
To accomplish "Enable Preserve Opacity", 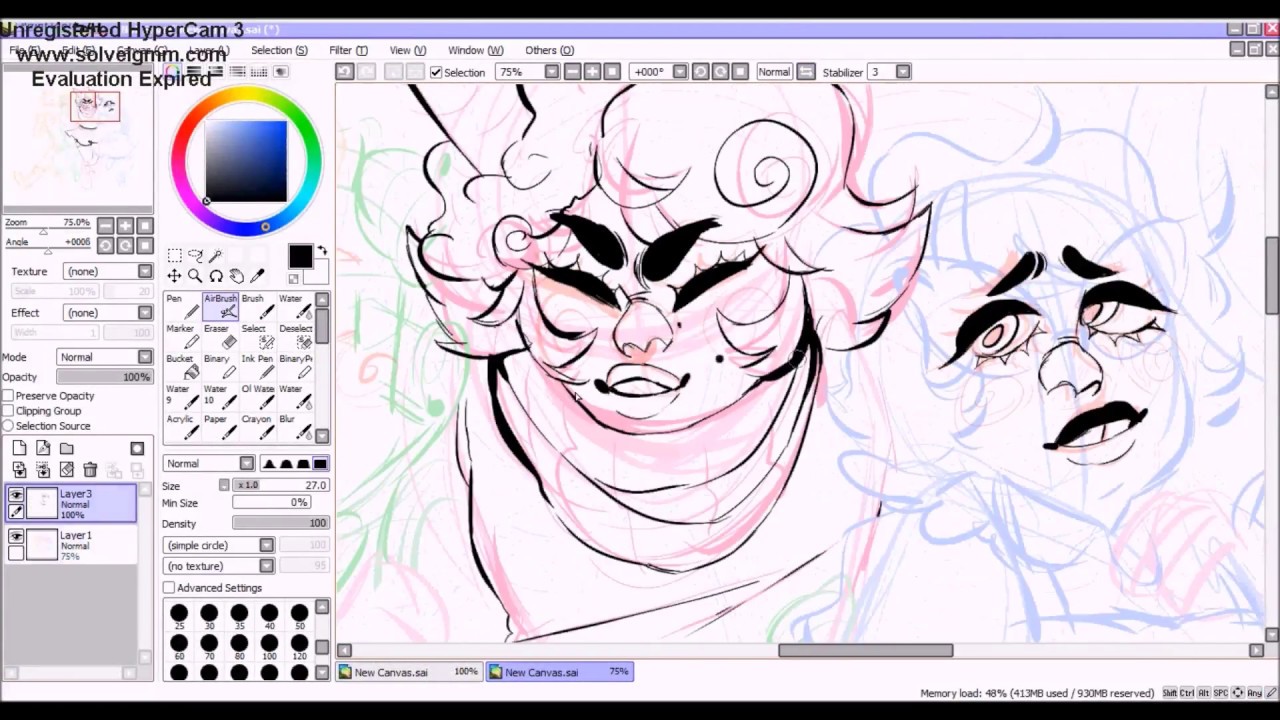I will tap(8, 396).
